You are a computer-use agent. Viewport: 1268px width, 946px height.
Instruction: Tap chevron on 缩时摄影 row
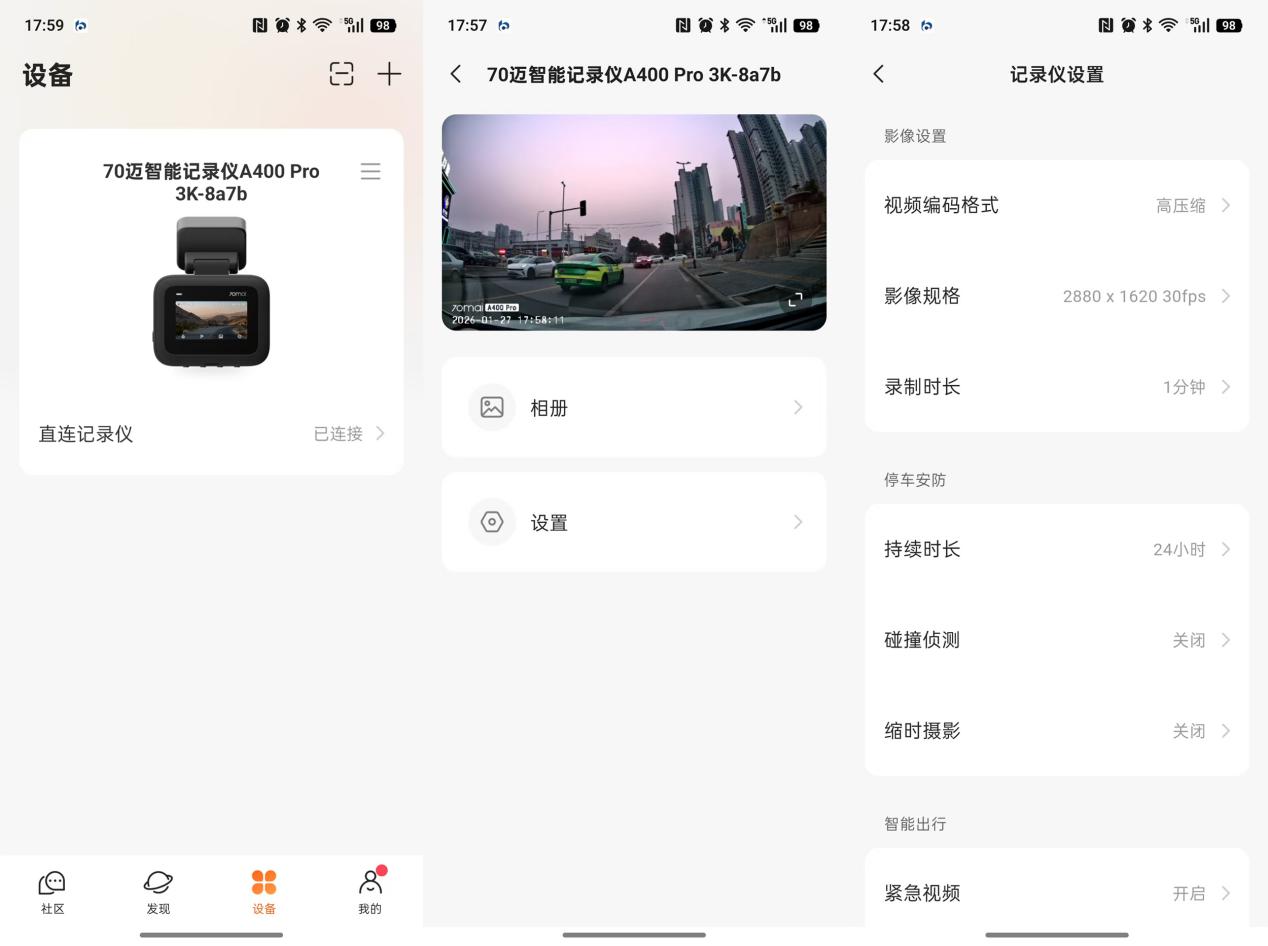point(1226,731)
